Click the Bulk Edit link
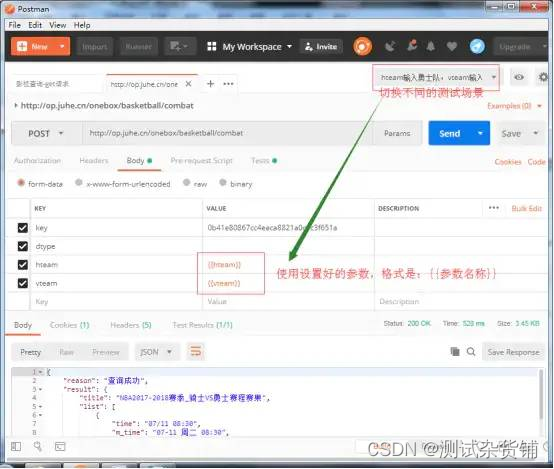The height and width of the screenshot is (469, 554). pos(526,209)
